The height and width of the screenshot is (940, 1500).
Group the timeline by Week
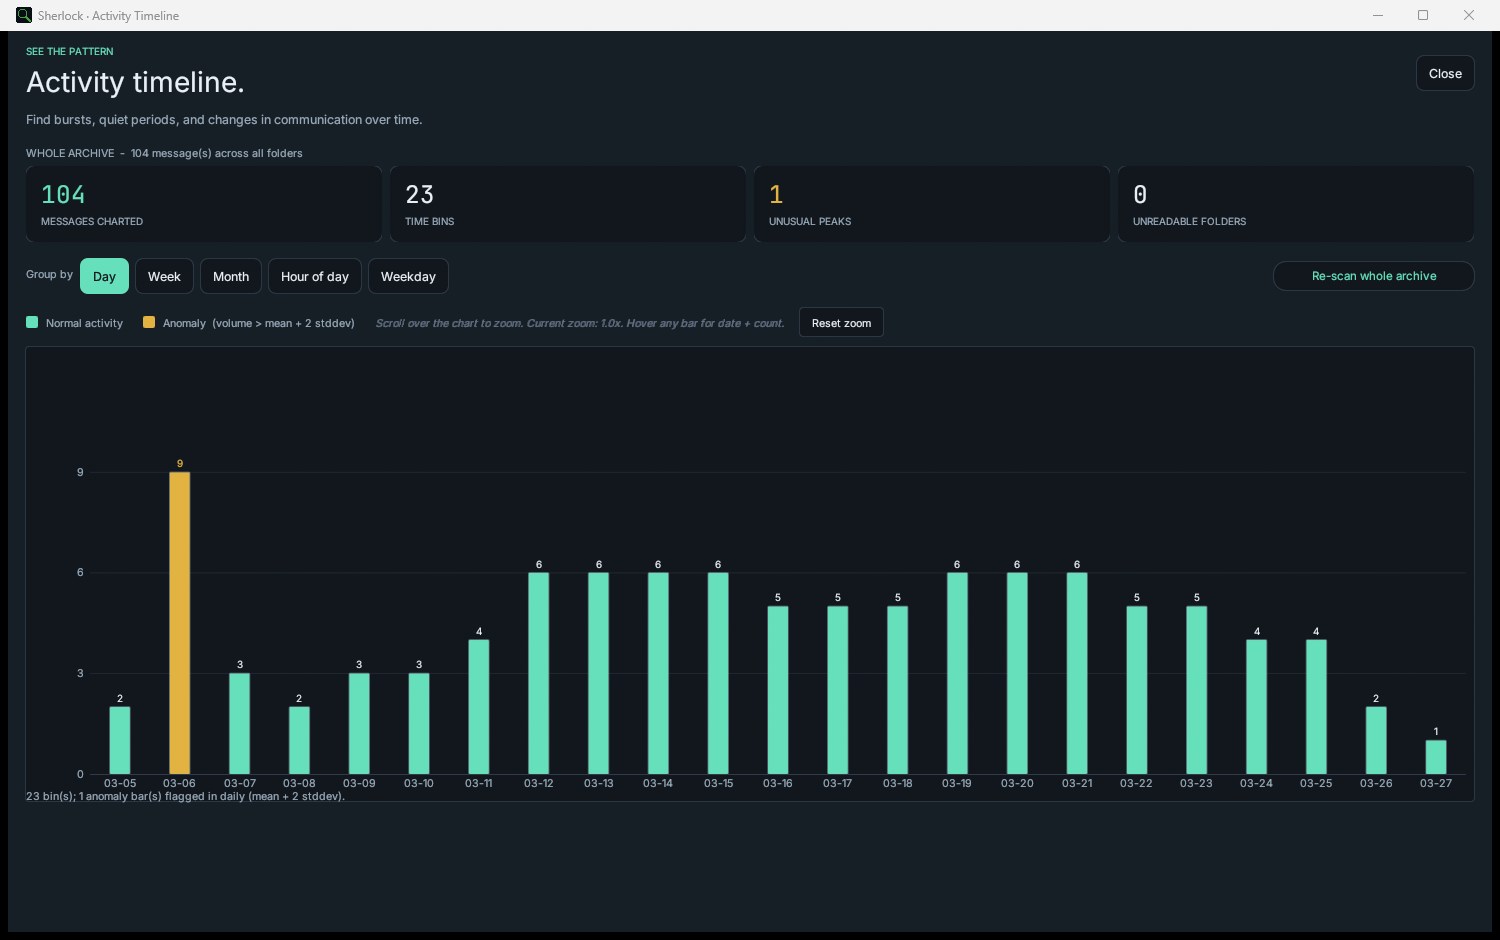point(164,277)
